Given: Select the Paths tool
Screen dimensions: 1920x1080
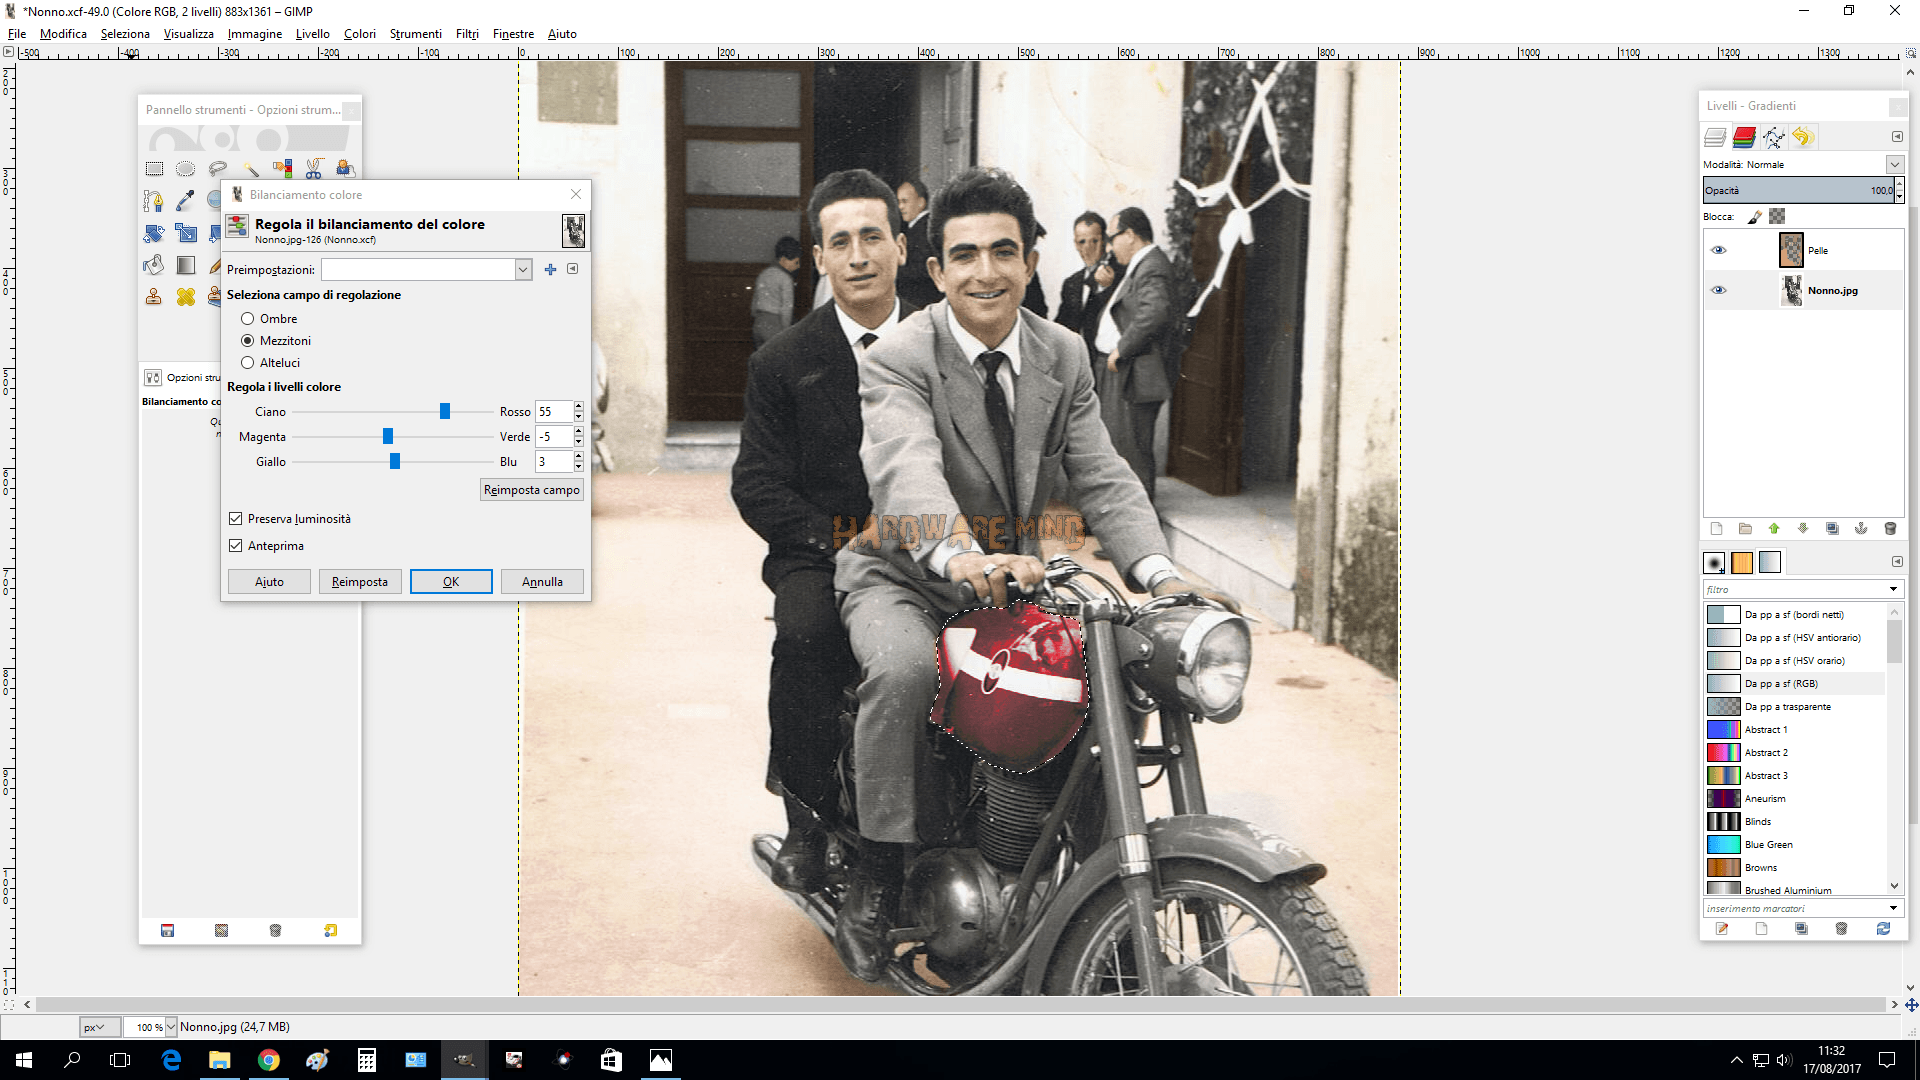Looking at the screenshot, I should [153, 201].
